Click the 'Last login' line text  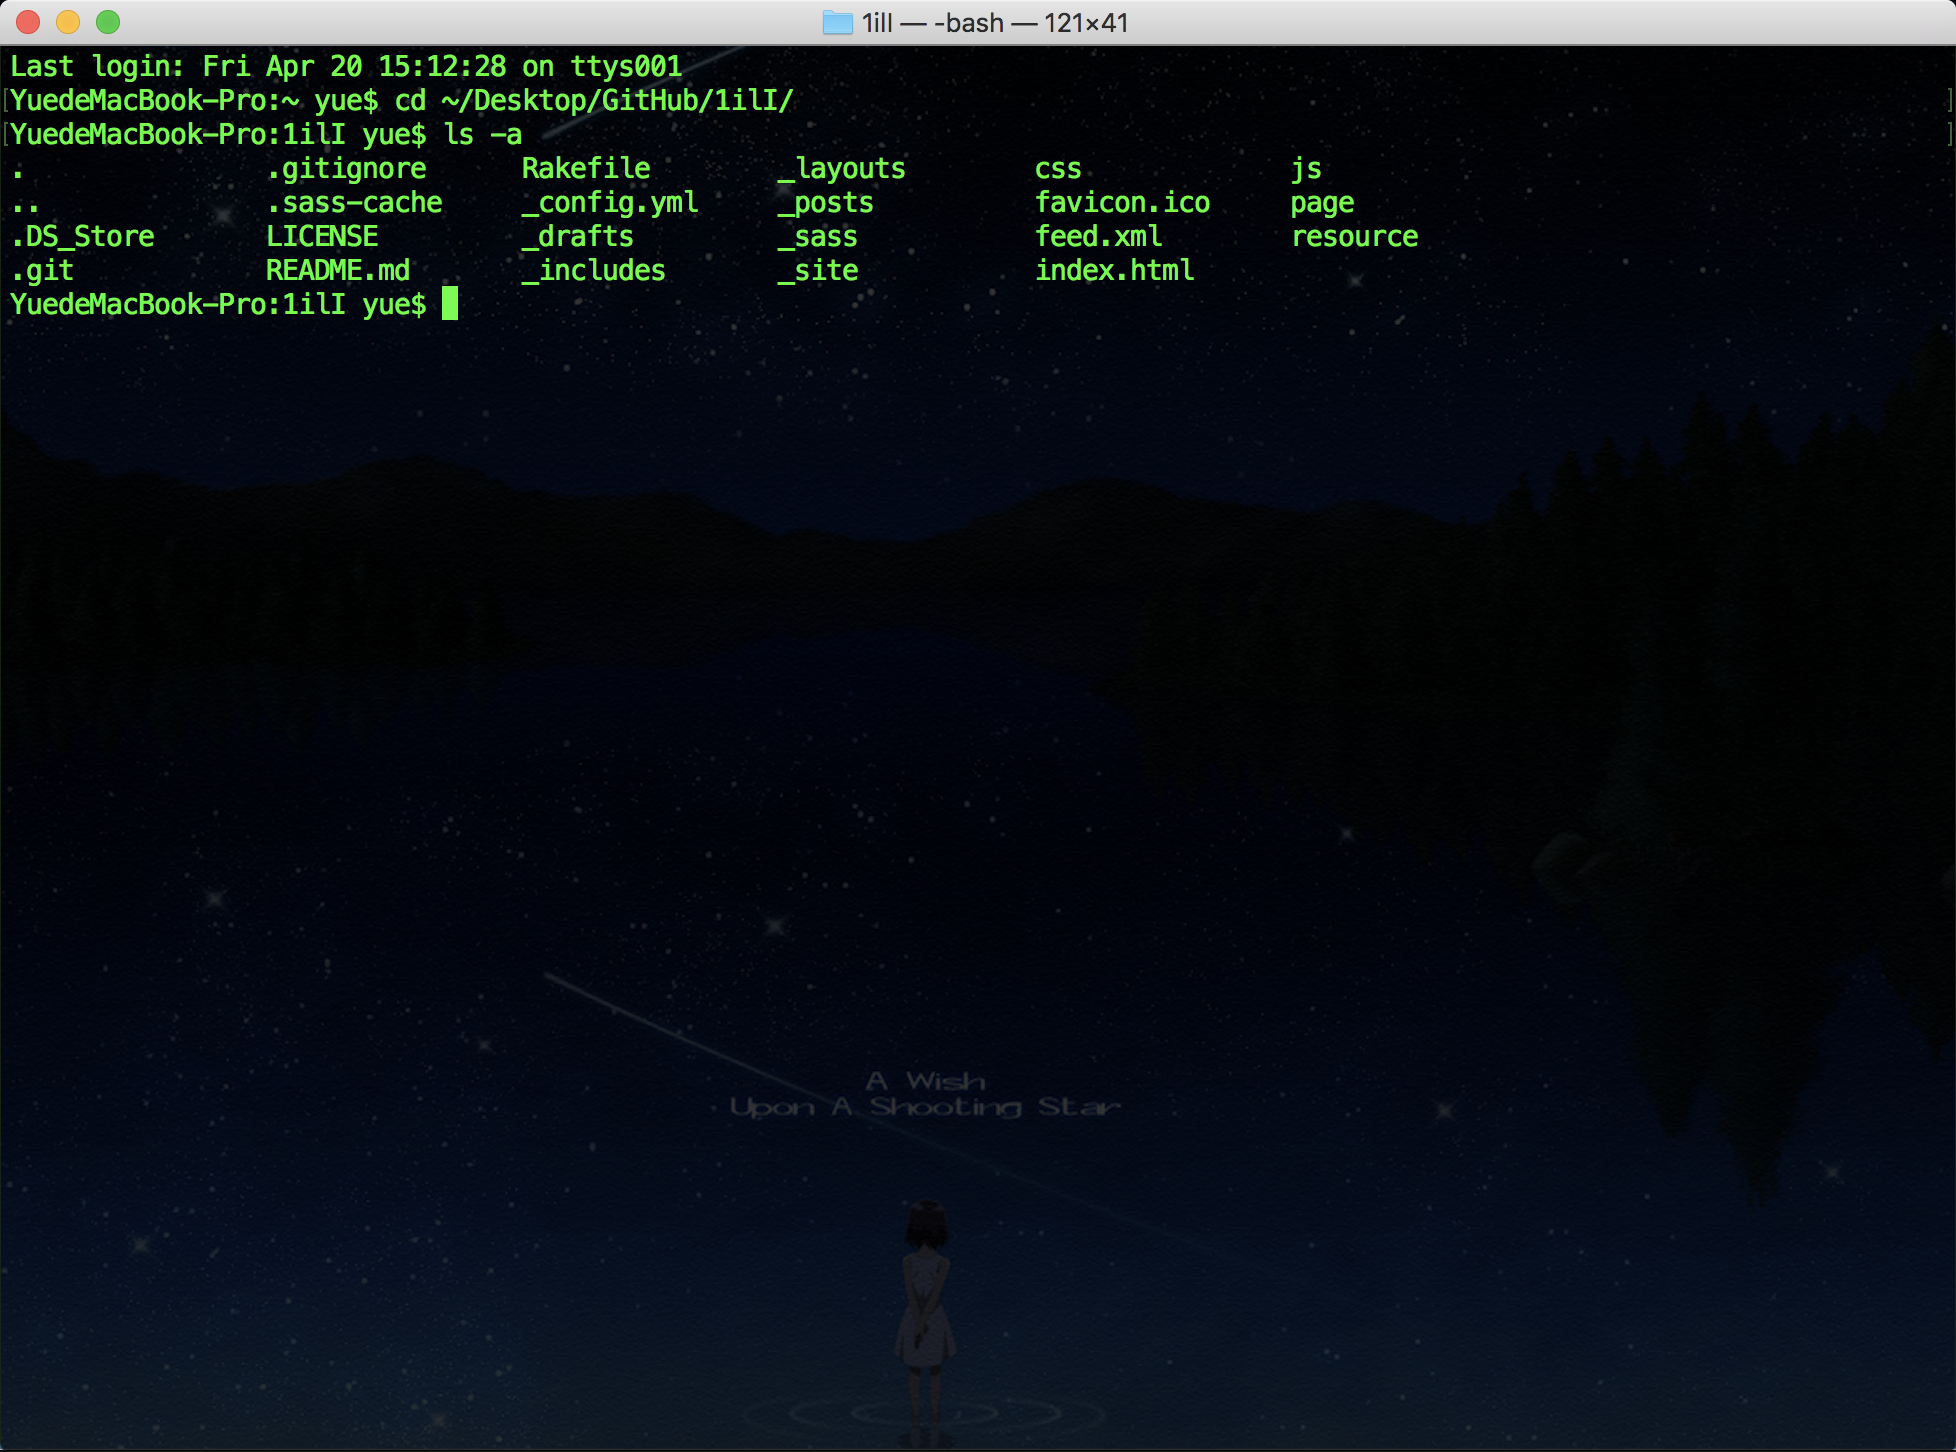coord(346,66)
